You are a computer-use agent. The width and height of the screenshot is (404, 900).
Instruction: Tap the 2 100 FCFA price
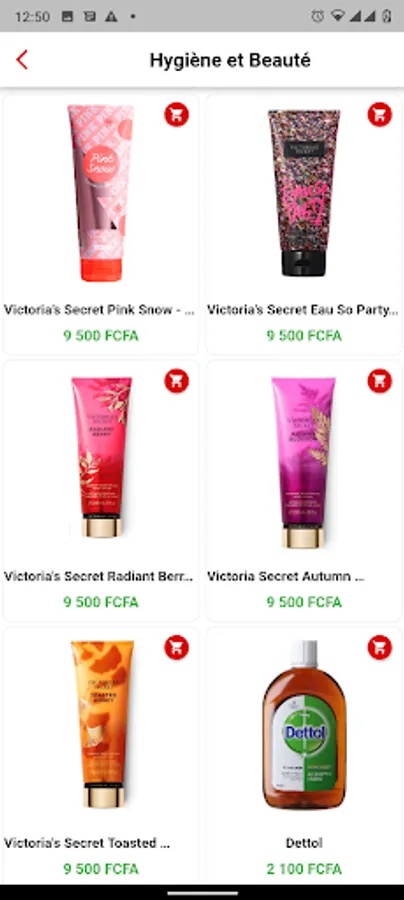click(304, 869)
